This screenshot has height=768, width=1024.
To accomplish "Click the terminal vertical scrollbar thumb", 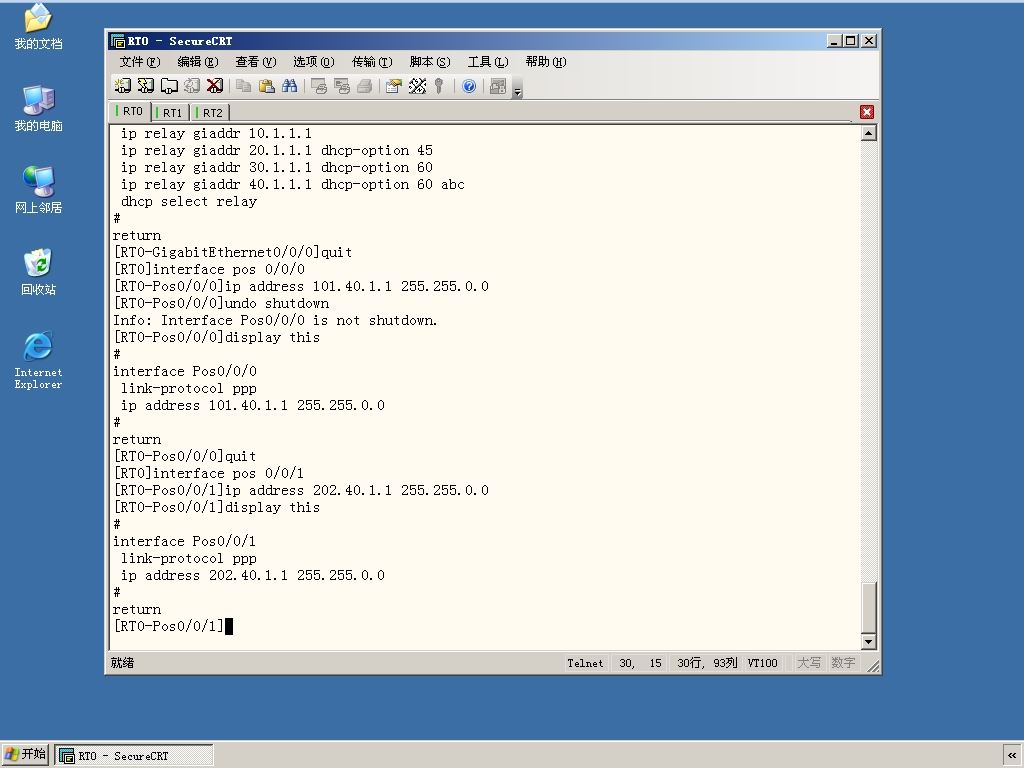I will 869,607.
